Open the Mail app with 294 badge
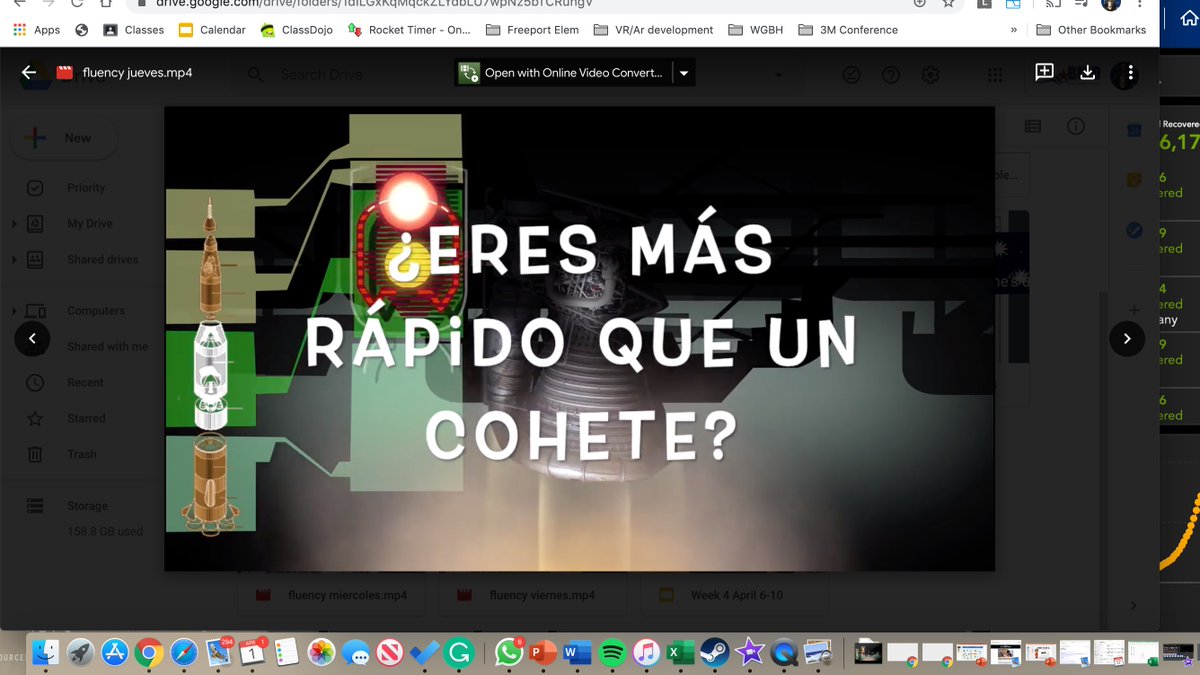The width and height of the screenshot is (1200, 675). 218,653
